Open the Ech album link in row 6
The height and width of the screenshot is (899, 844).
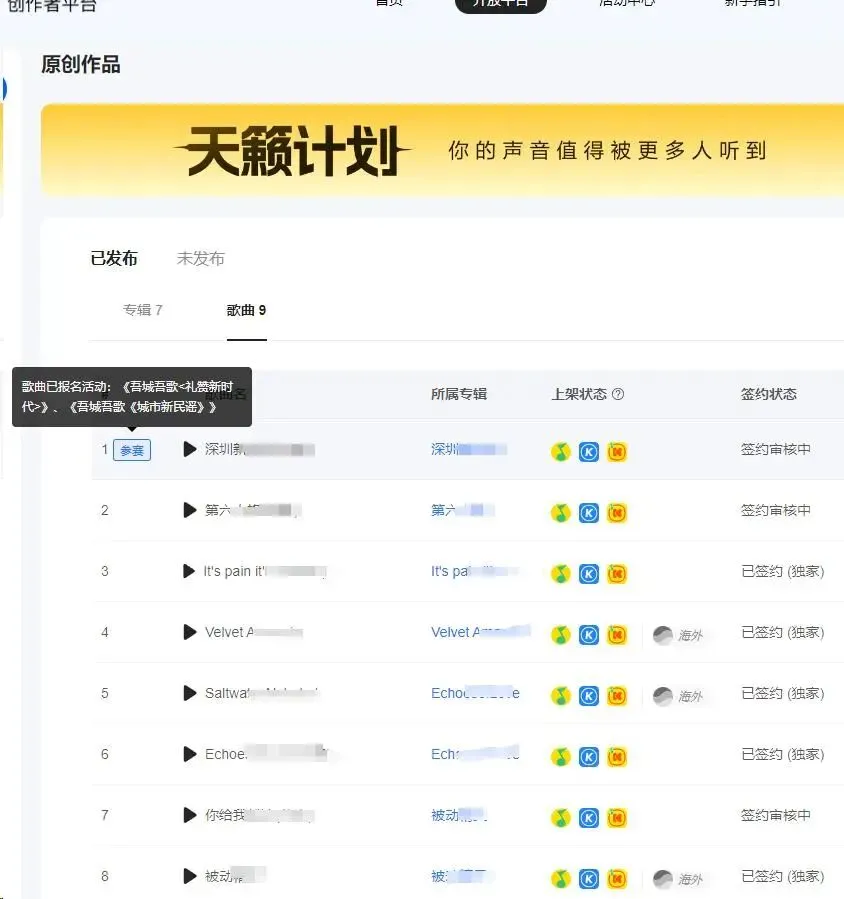tap(475, 754)
